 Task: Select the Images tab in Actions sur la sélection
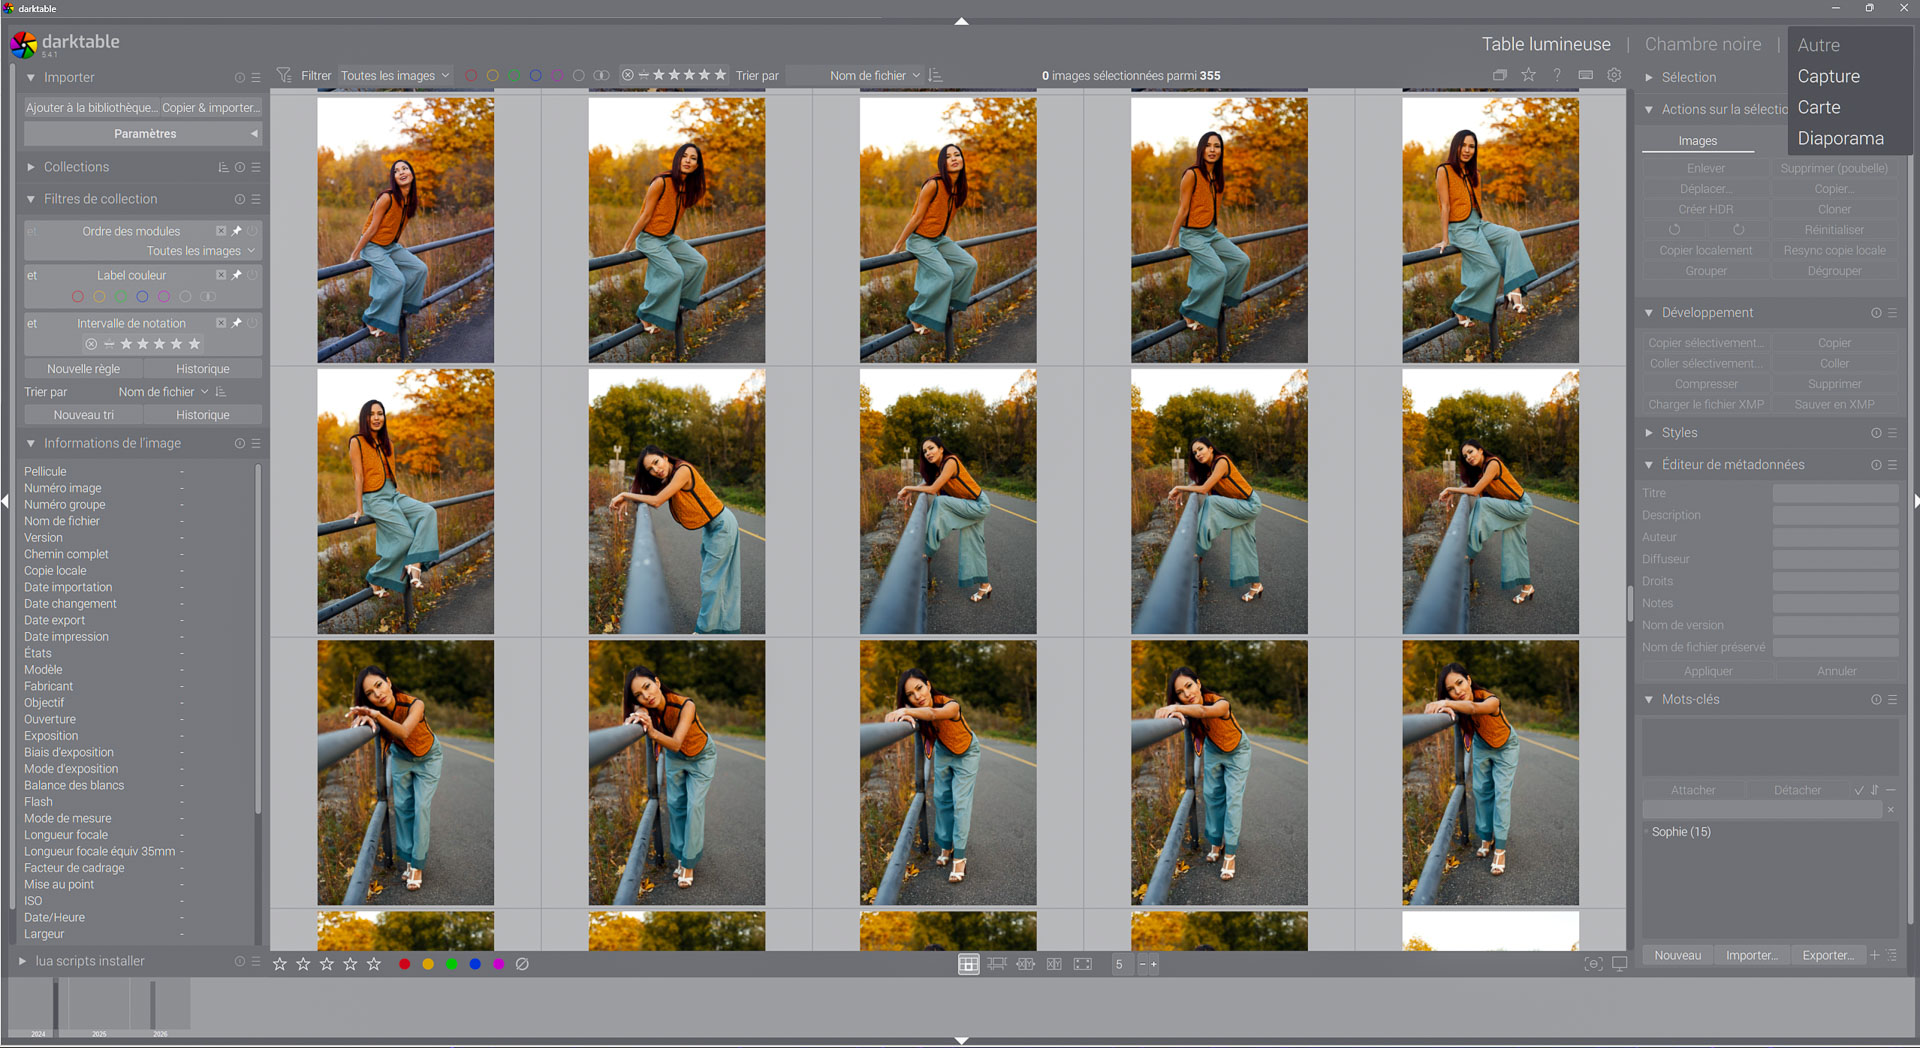(x=1698, y=141)
